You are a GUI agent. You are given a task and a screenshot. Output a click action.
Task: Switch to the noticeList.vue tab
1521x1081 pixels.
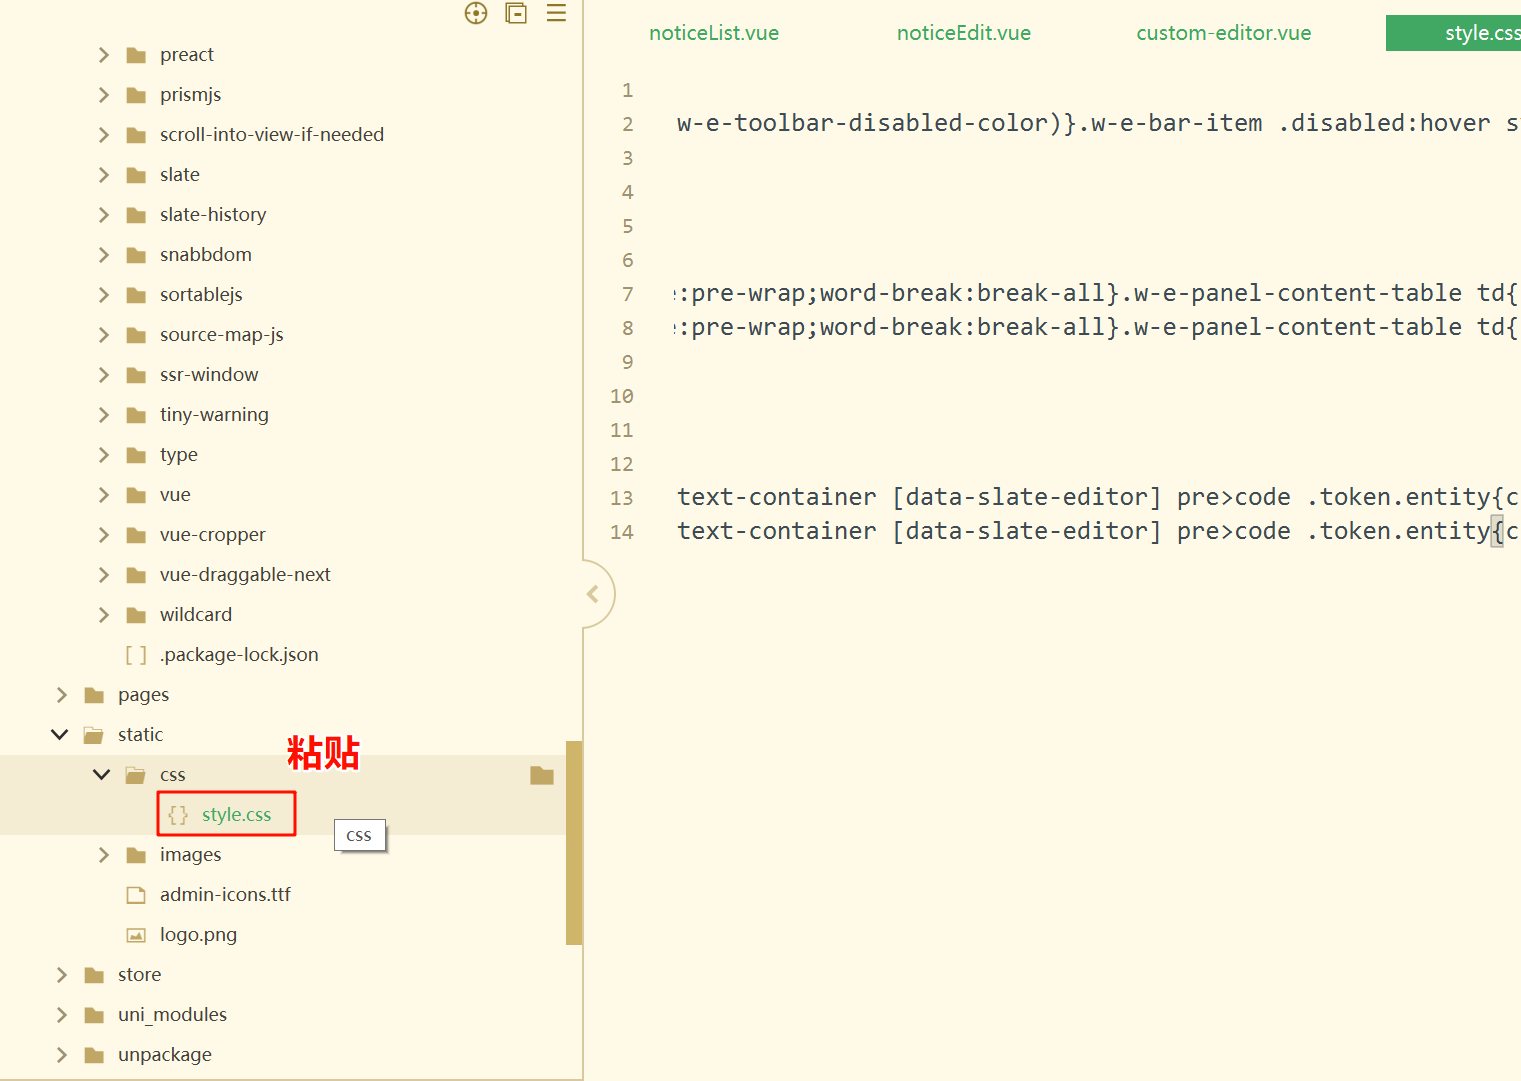click(x=714, y=33)
